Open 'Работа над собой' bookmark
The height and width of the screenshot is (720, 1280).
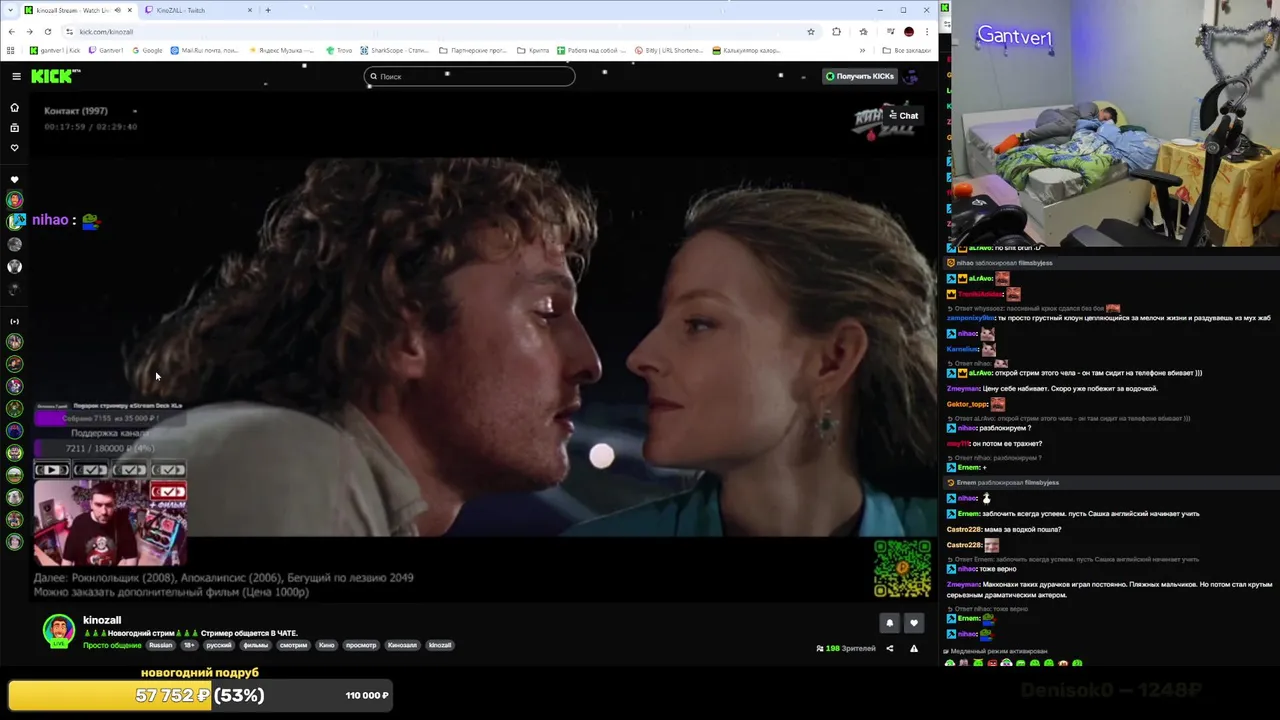[x=592, y=50]
